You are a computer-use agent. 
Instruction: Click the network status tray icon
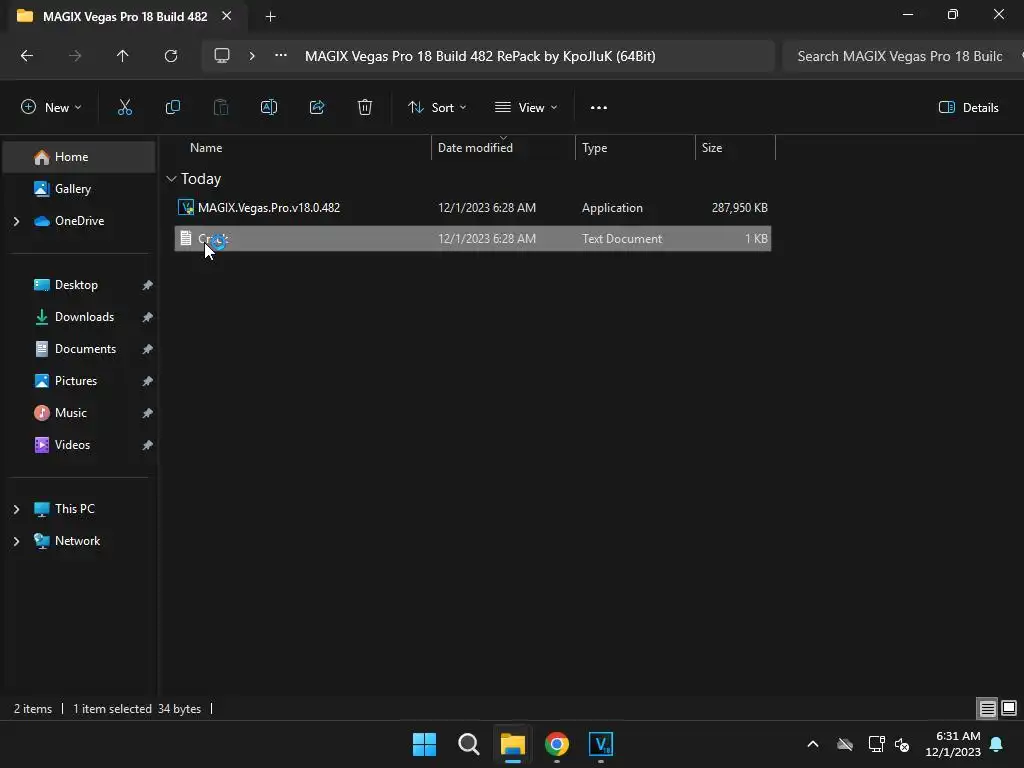pyautogui.click(x=876, y=744)
